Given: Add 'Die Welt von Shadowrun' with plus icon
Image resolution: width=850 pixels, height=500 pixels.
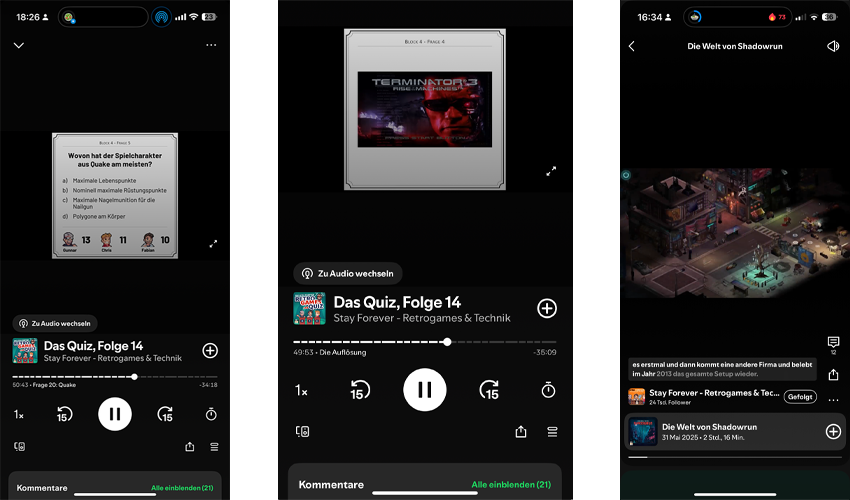Looking at the screenshot, I should [x=833, y=431].
